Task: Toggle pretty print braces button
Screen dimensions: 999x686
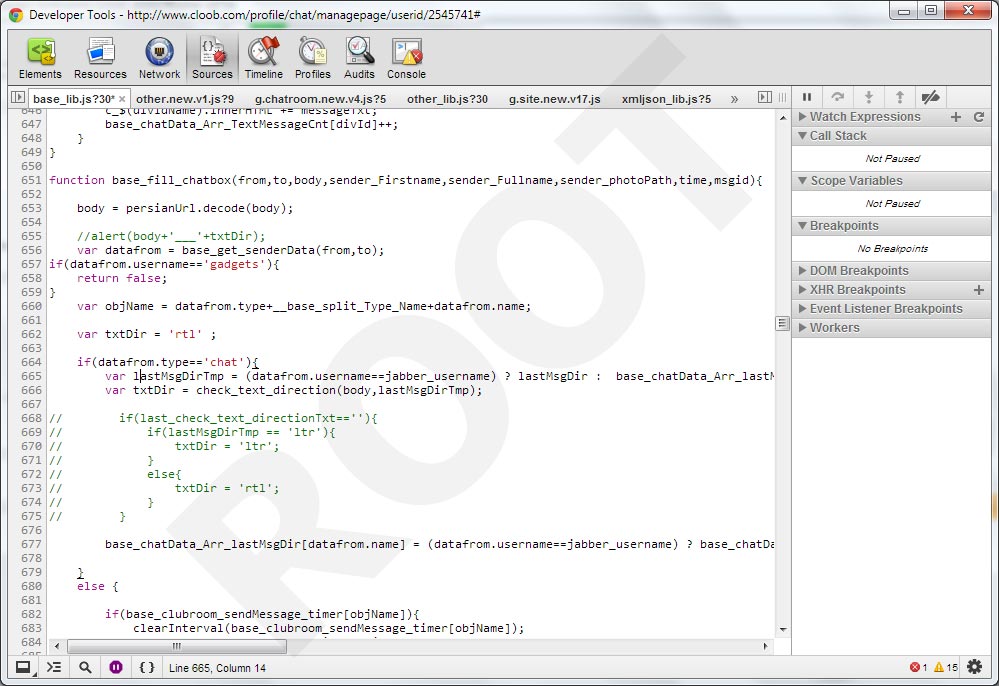Action: point(147,667)
